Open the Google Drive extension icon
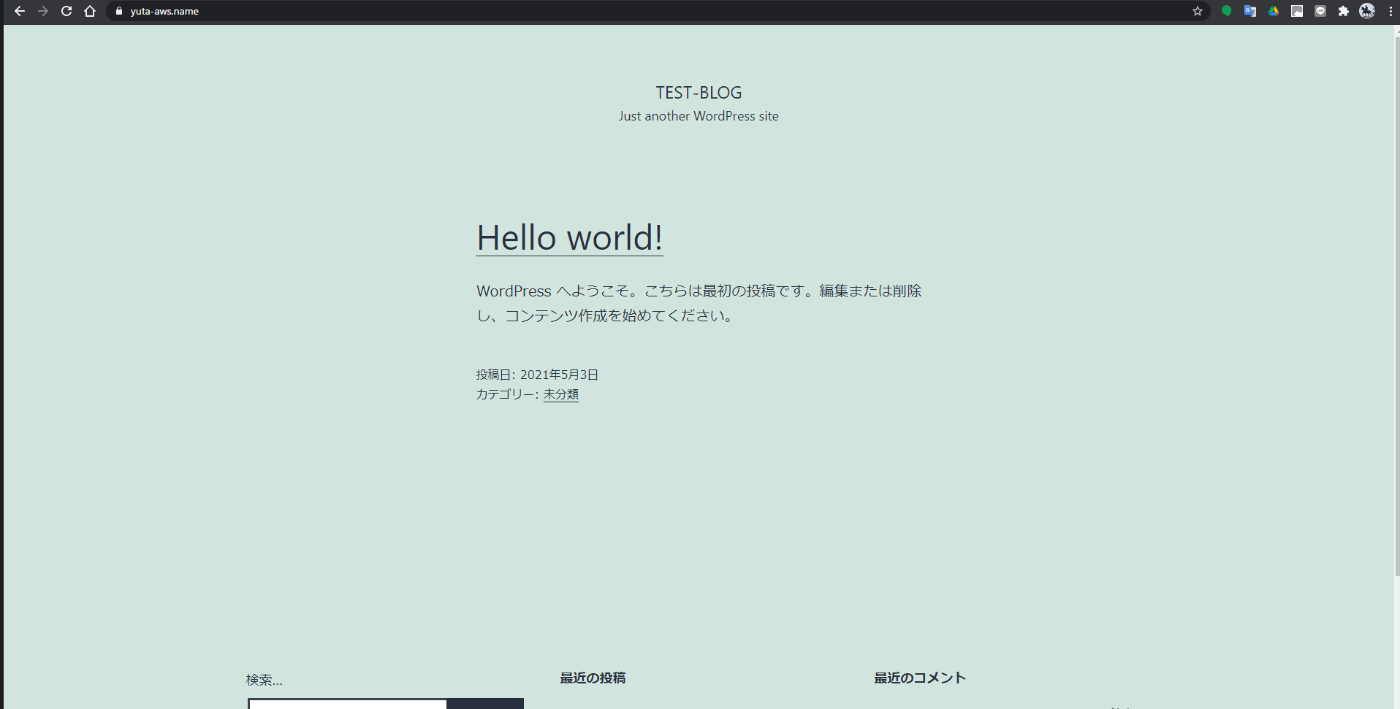 pyautogui.click(x=1274, y=11)
